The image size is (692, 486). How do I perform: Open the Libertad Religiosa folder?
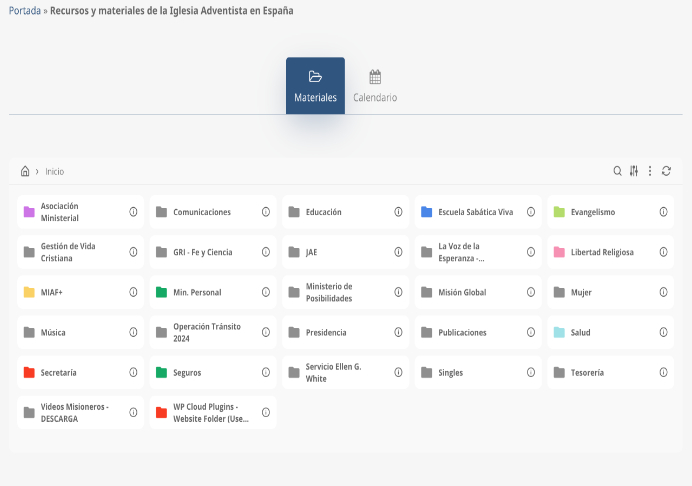(x=601, y=252)
